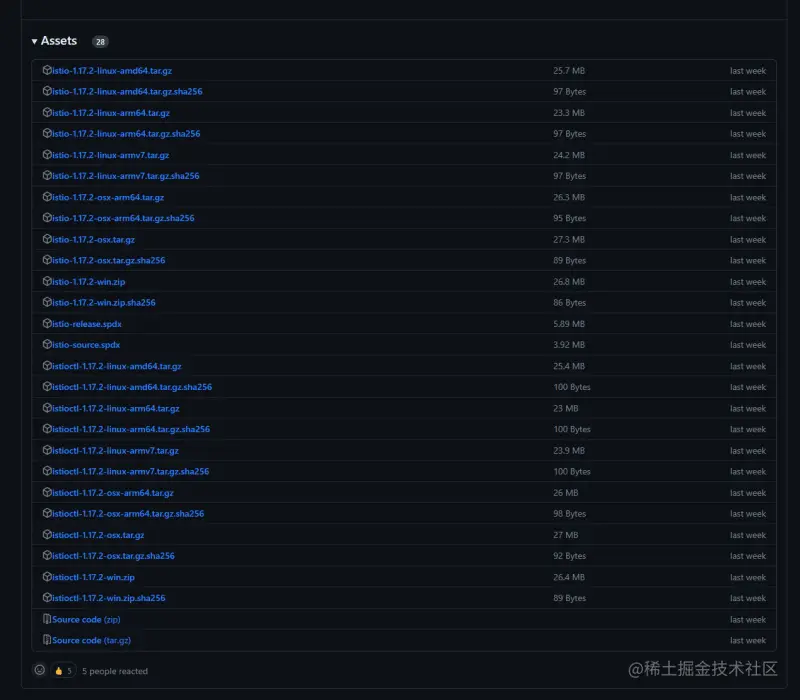This screenshot has height=700, width=800.
Task: Click package icon beside istio-1.17.2-osx.tar.gz
Action: coord(47,240)
